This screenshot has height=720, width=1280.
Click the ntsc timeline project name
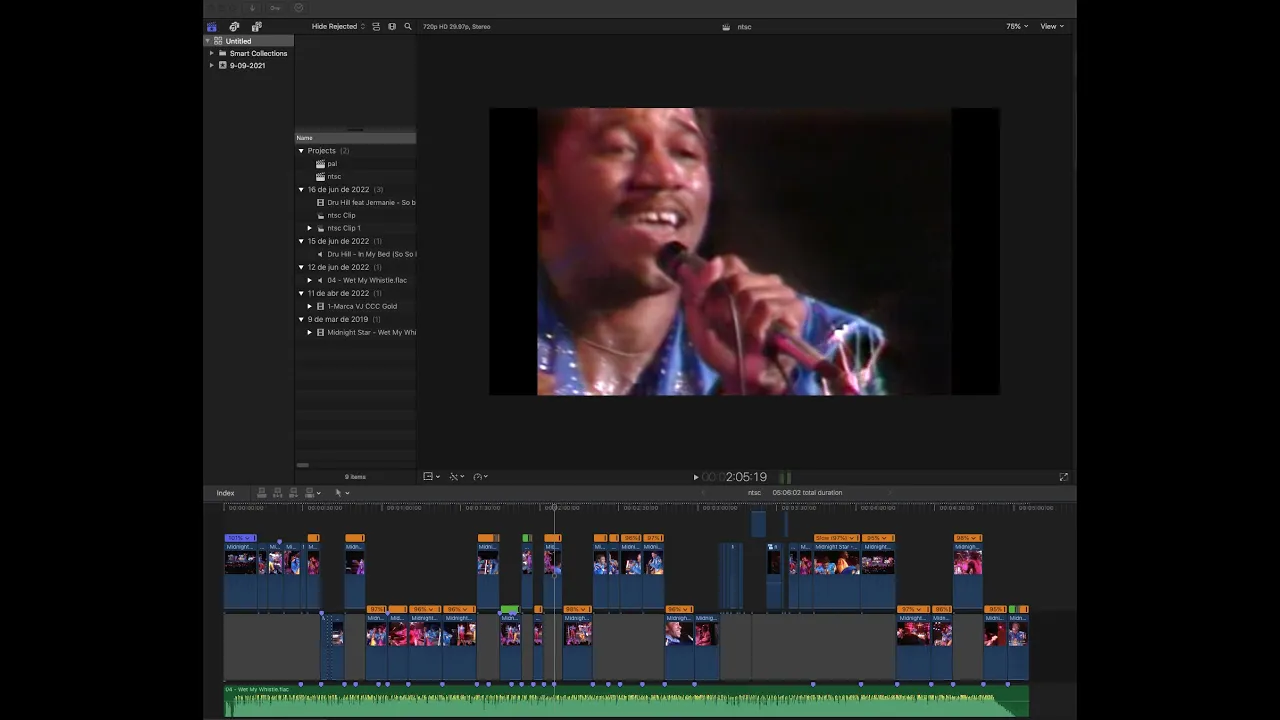tap(754, 493)
